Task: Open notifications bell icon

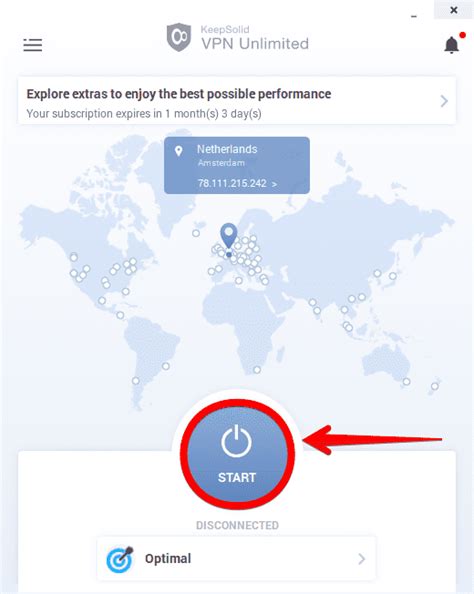Action: tap(452, 45)
